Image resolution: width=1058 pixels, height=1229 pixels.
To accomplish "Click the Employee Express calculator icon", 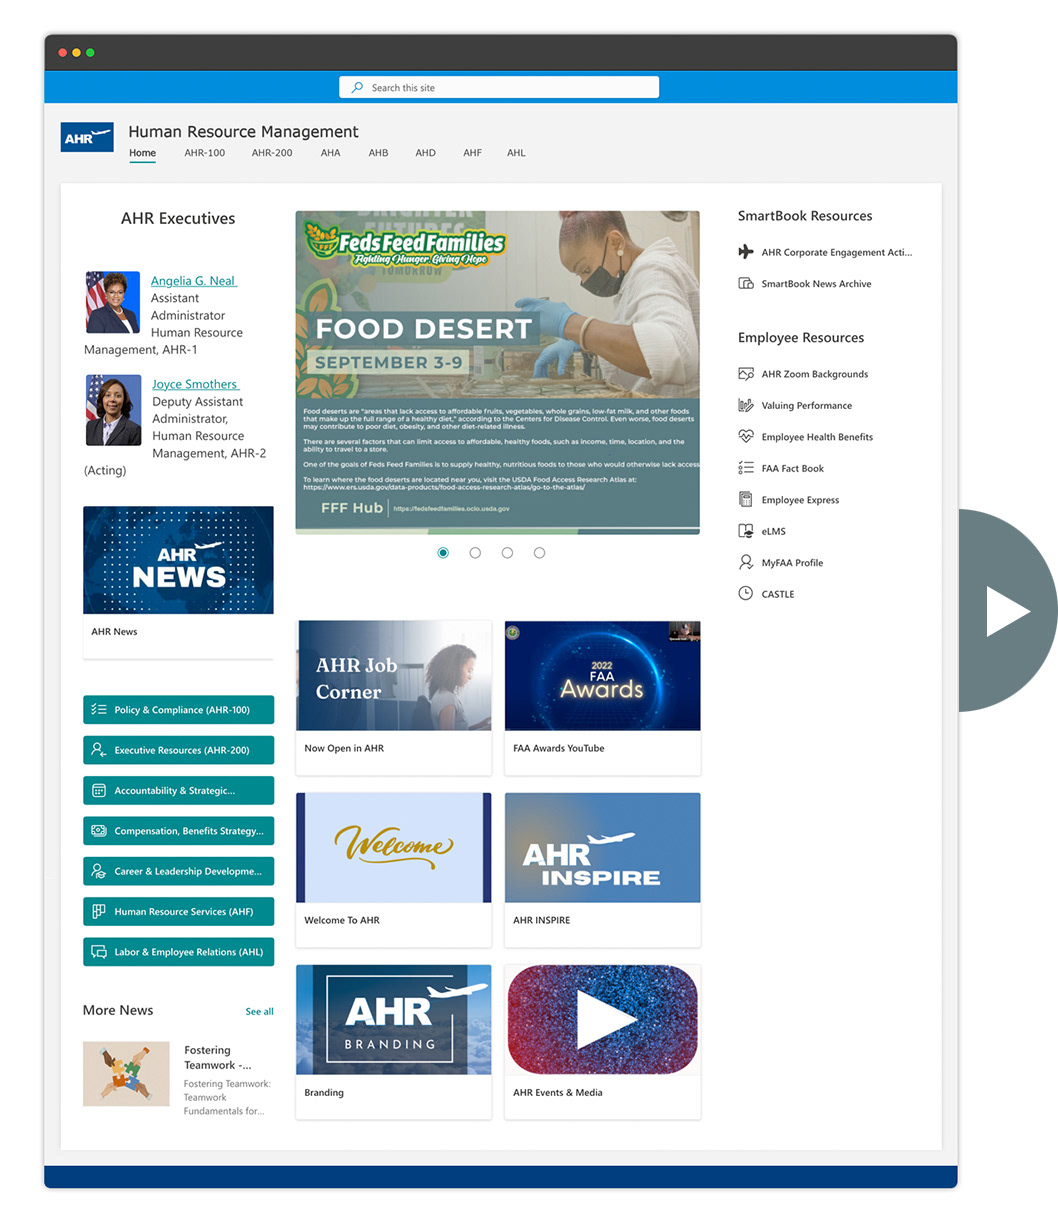I will point(746,499).
